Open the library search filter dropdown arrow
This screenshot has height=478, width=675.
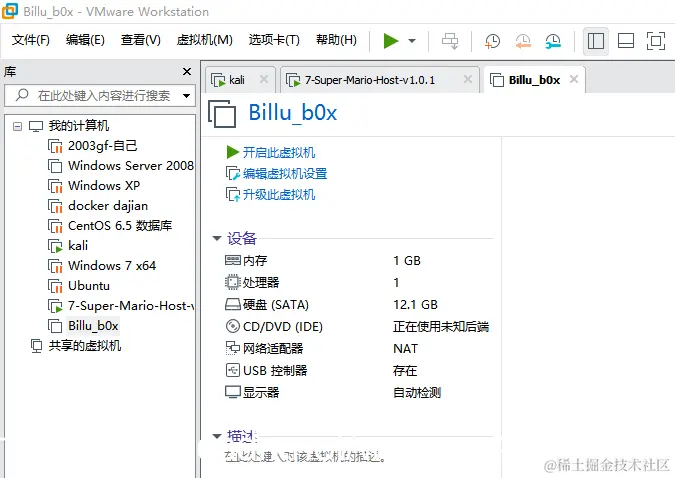186,96
